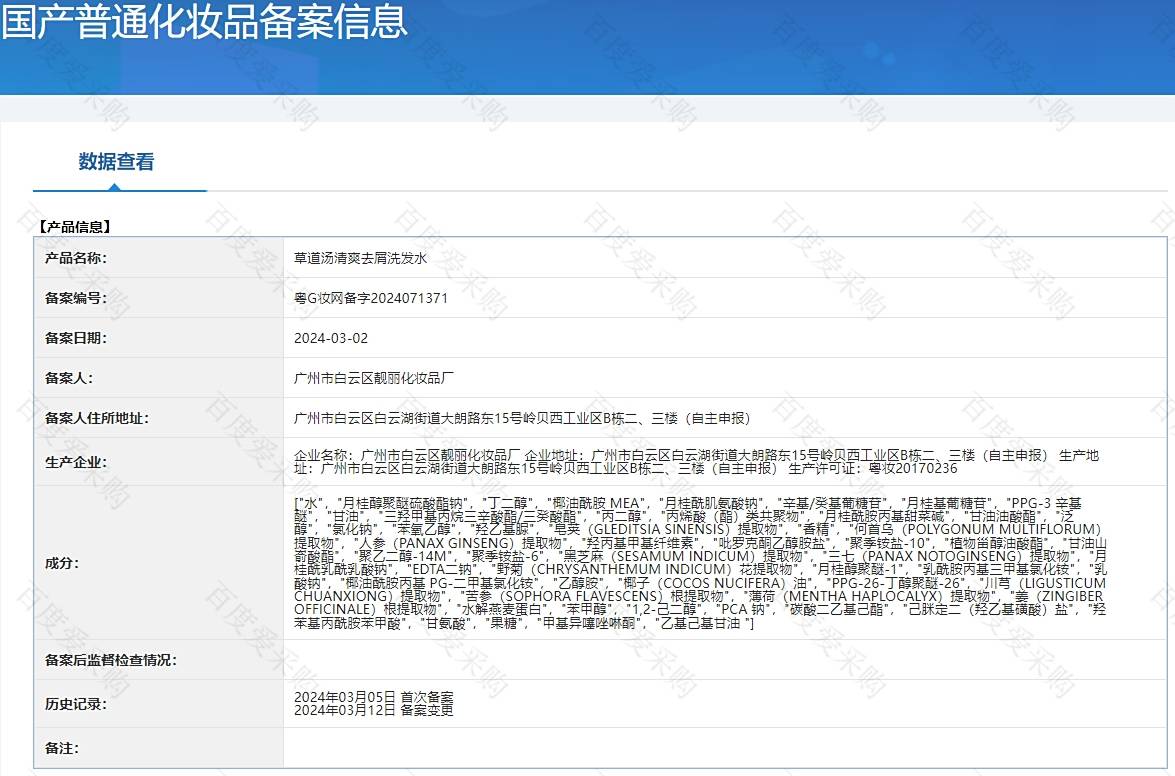Click the 历史记录 row label
1175x776 pixels.
pyautogui.click(x=76, y=704)
